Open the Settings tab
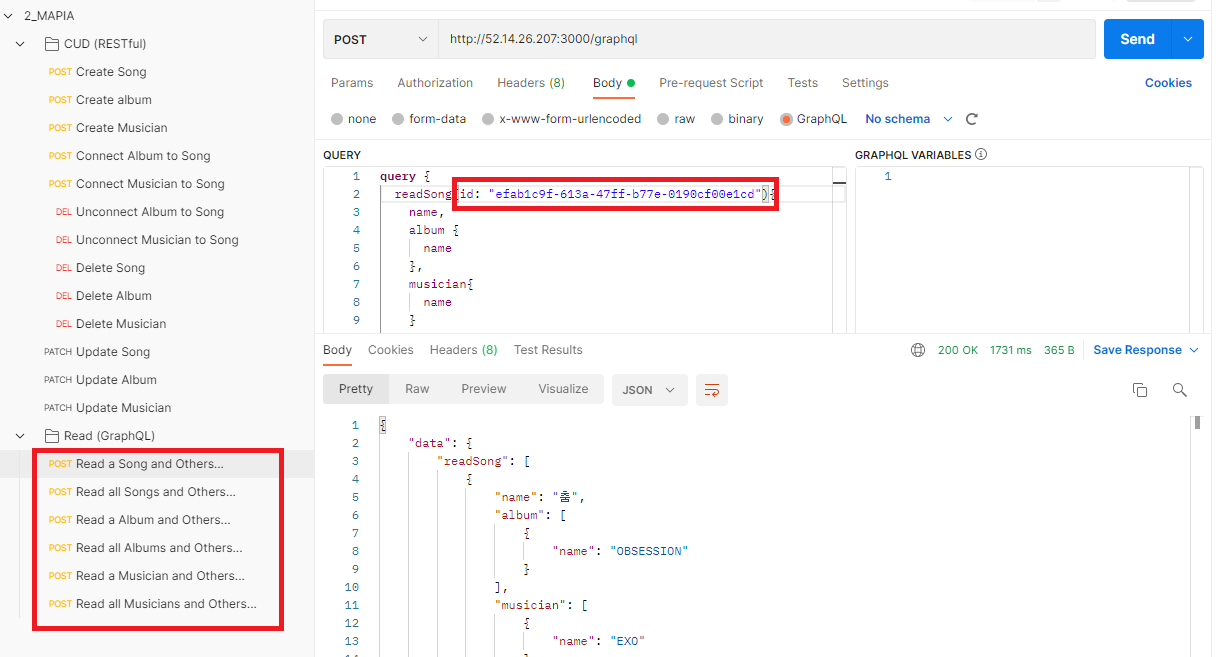Image resolution: width=1222 pixels, height=657 pixels. [865, 83]
